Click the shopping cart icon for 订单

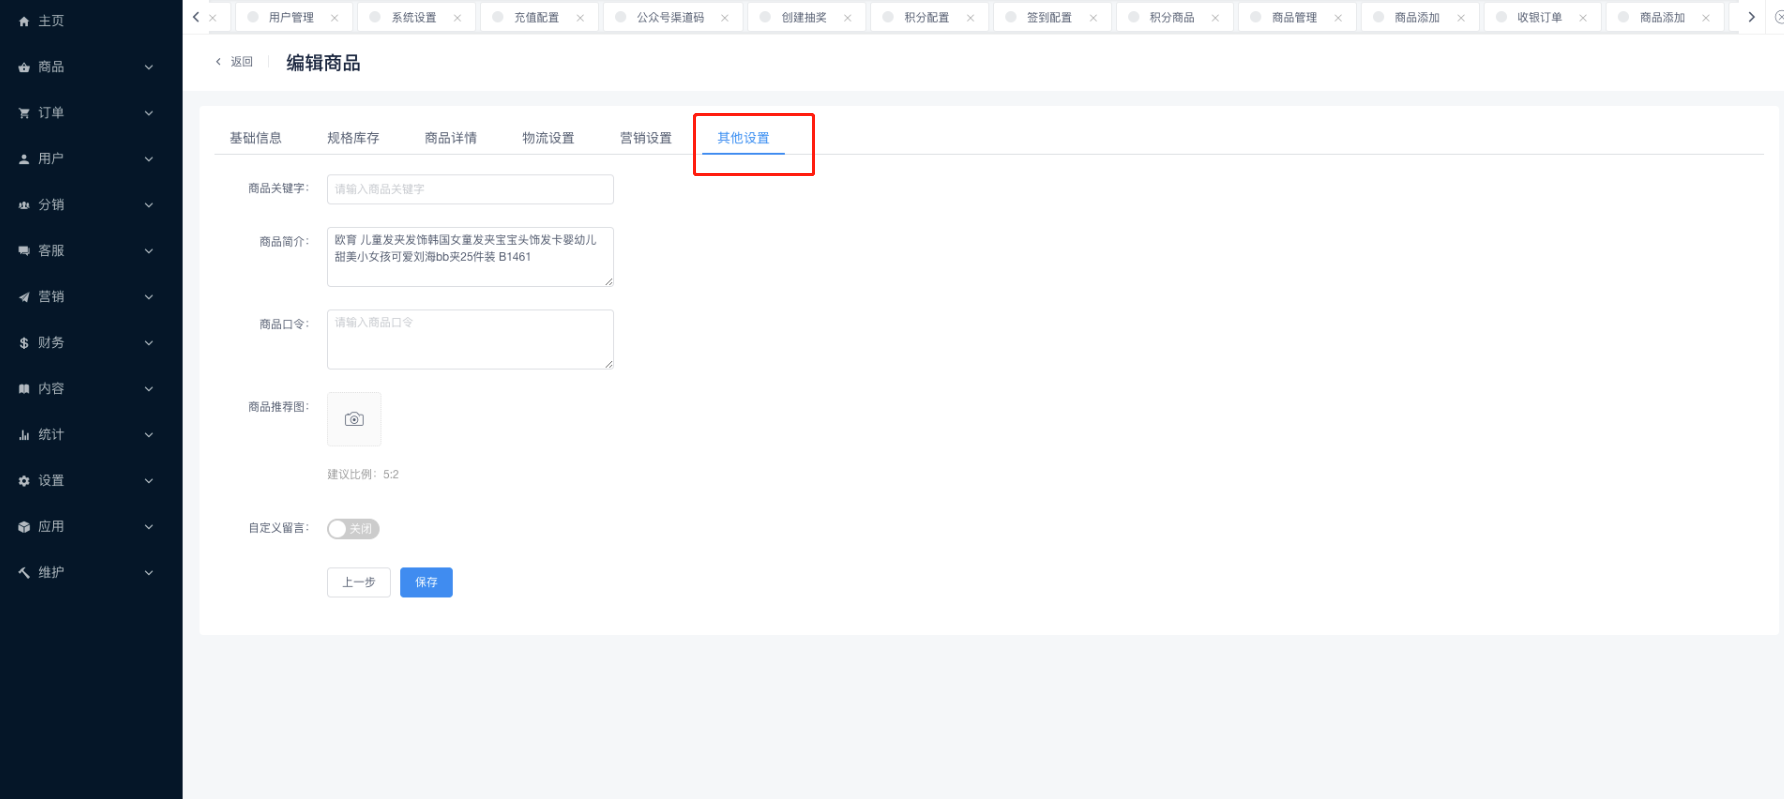click(24, 113)
